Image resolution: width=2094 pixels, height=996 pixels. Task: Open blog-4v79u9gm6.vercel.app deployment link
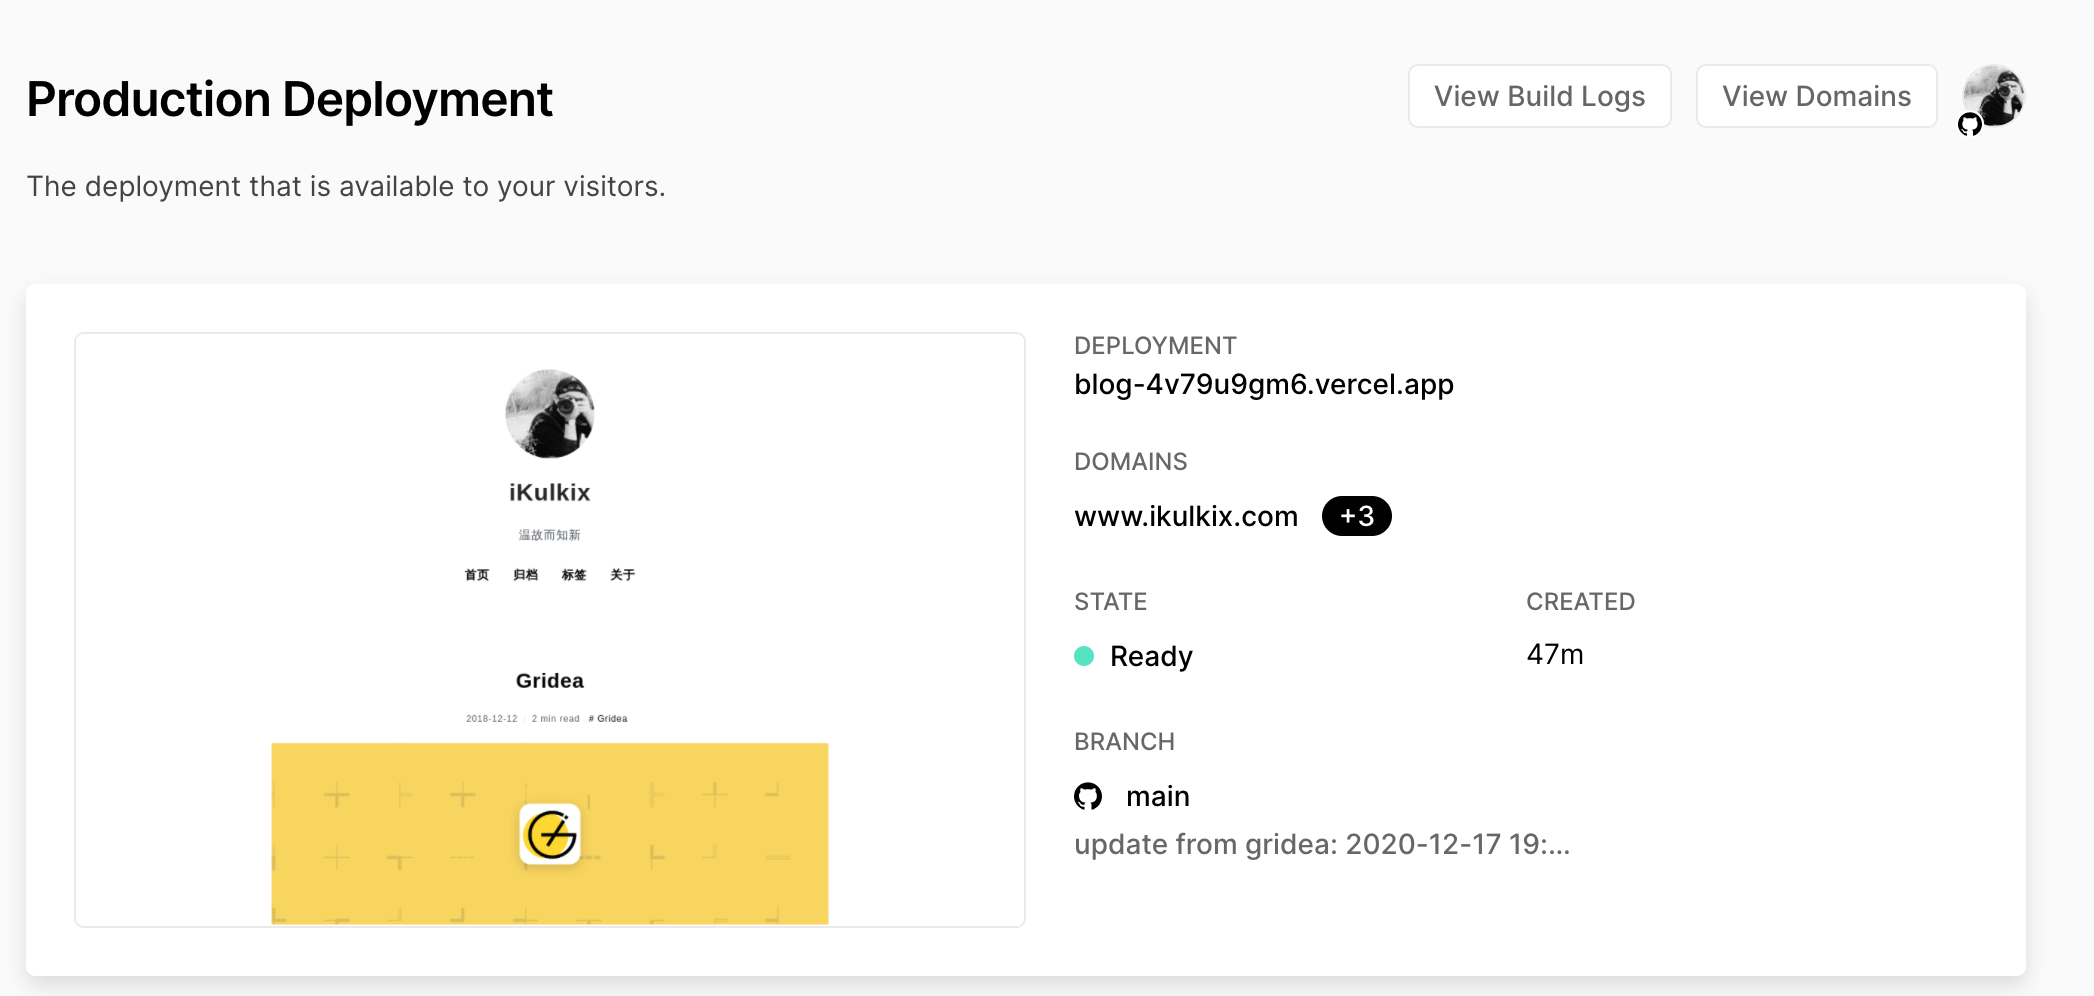pyautogui.click(x=1264, y=384)
